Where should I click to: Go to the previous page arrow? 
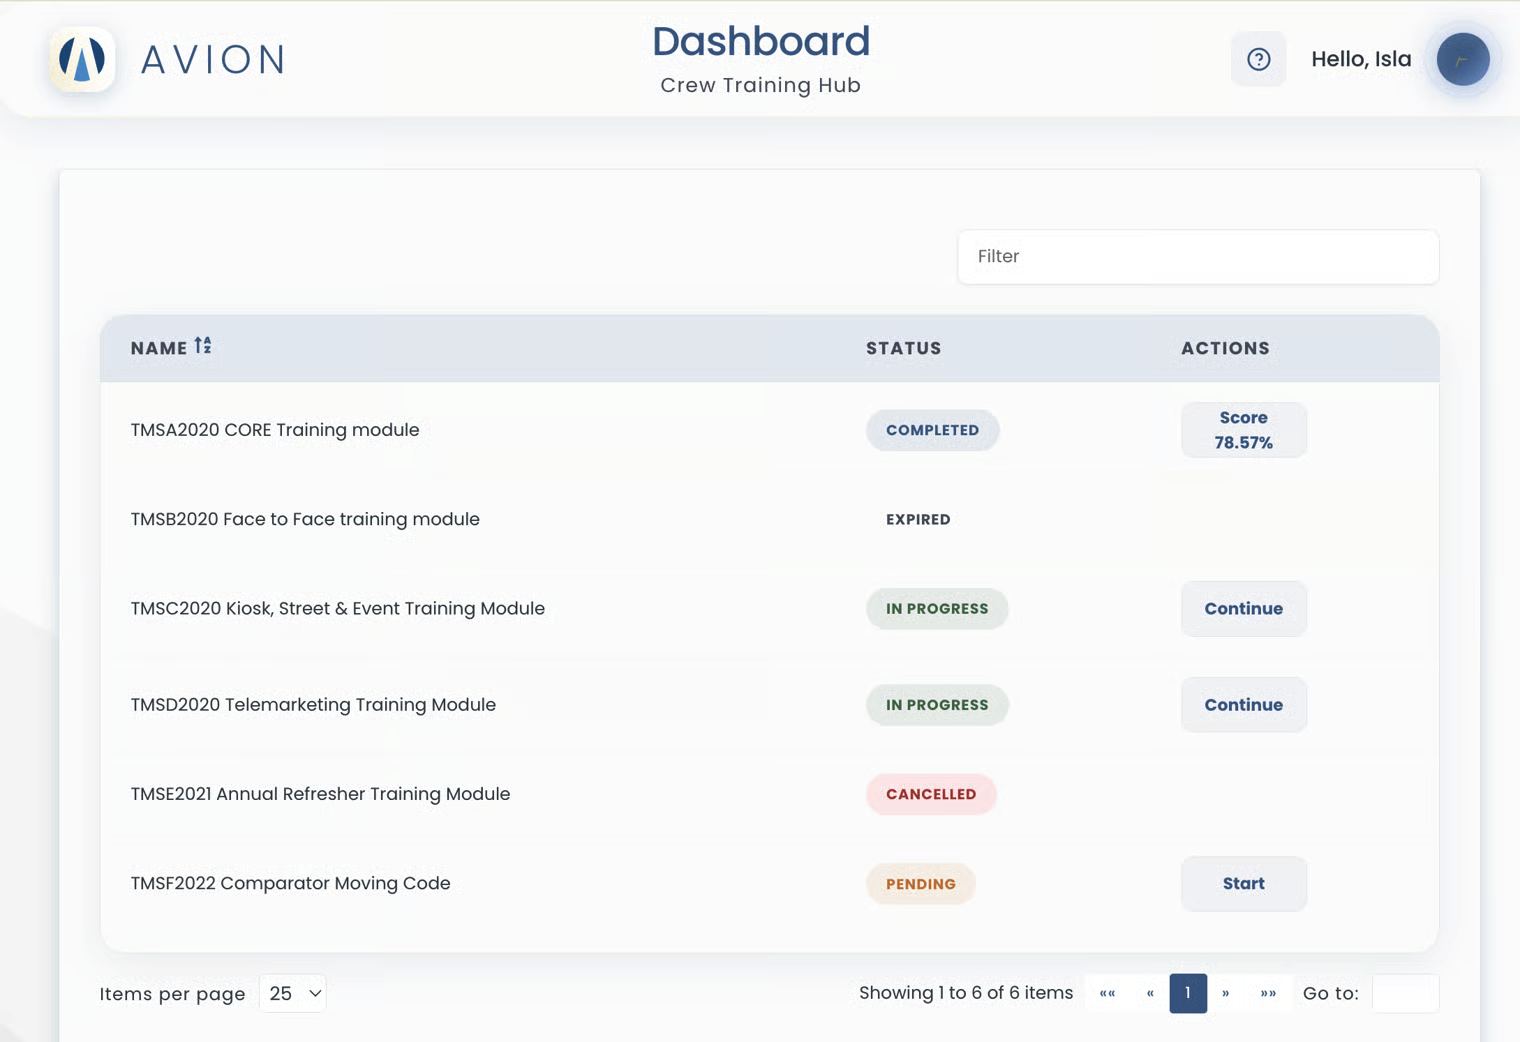pyautogui.click(x=1149, y=993)
